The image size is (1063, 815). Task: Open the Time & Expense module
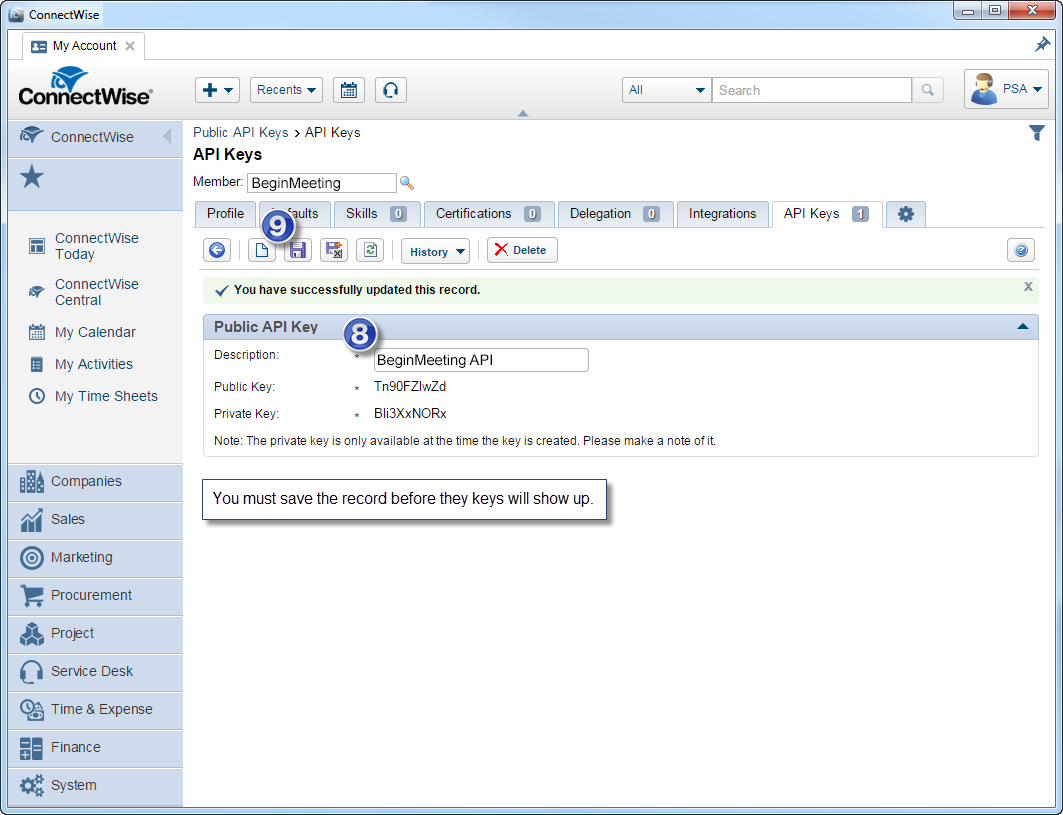(x=96, y=710)
